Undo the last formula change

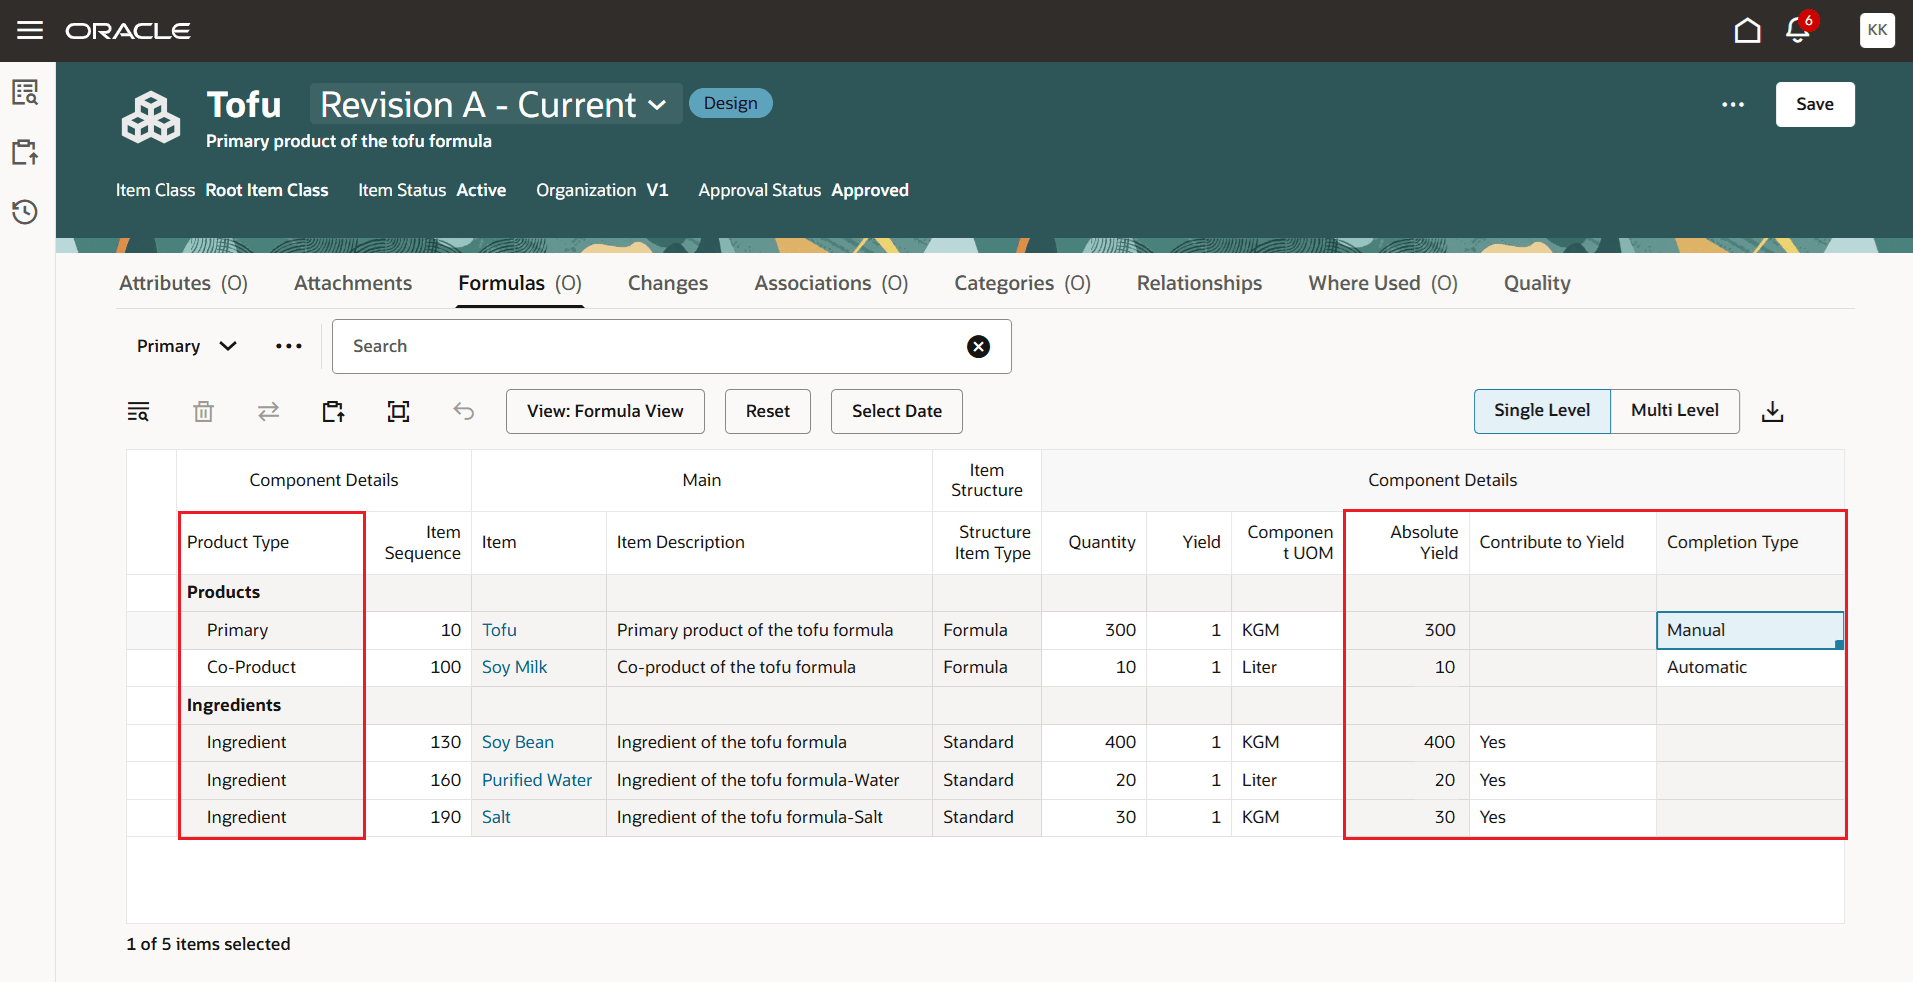tap(463, 411)
